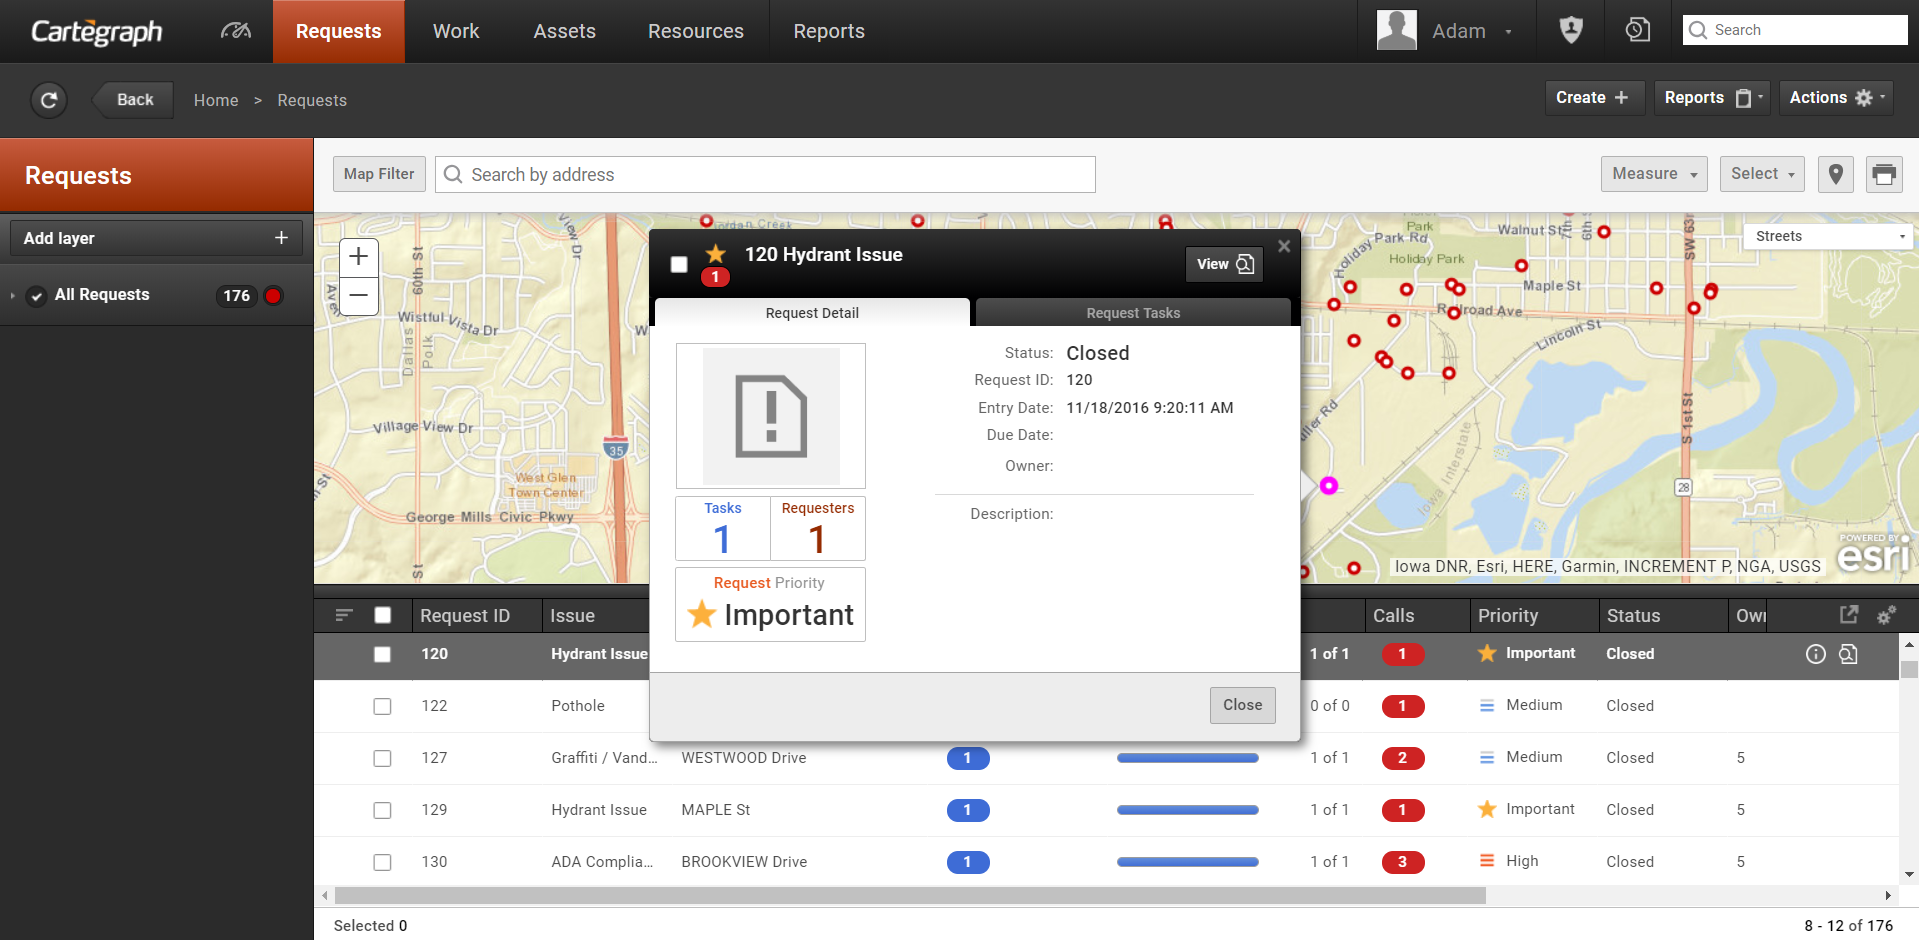Viewport: 1919px width, 940px height.
Task: Open the security shield icon
Action: [1571, 31]
